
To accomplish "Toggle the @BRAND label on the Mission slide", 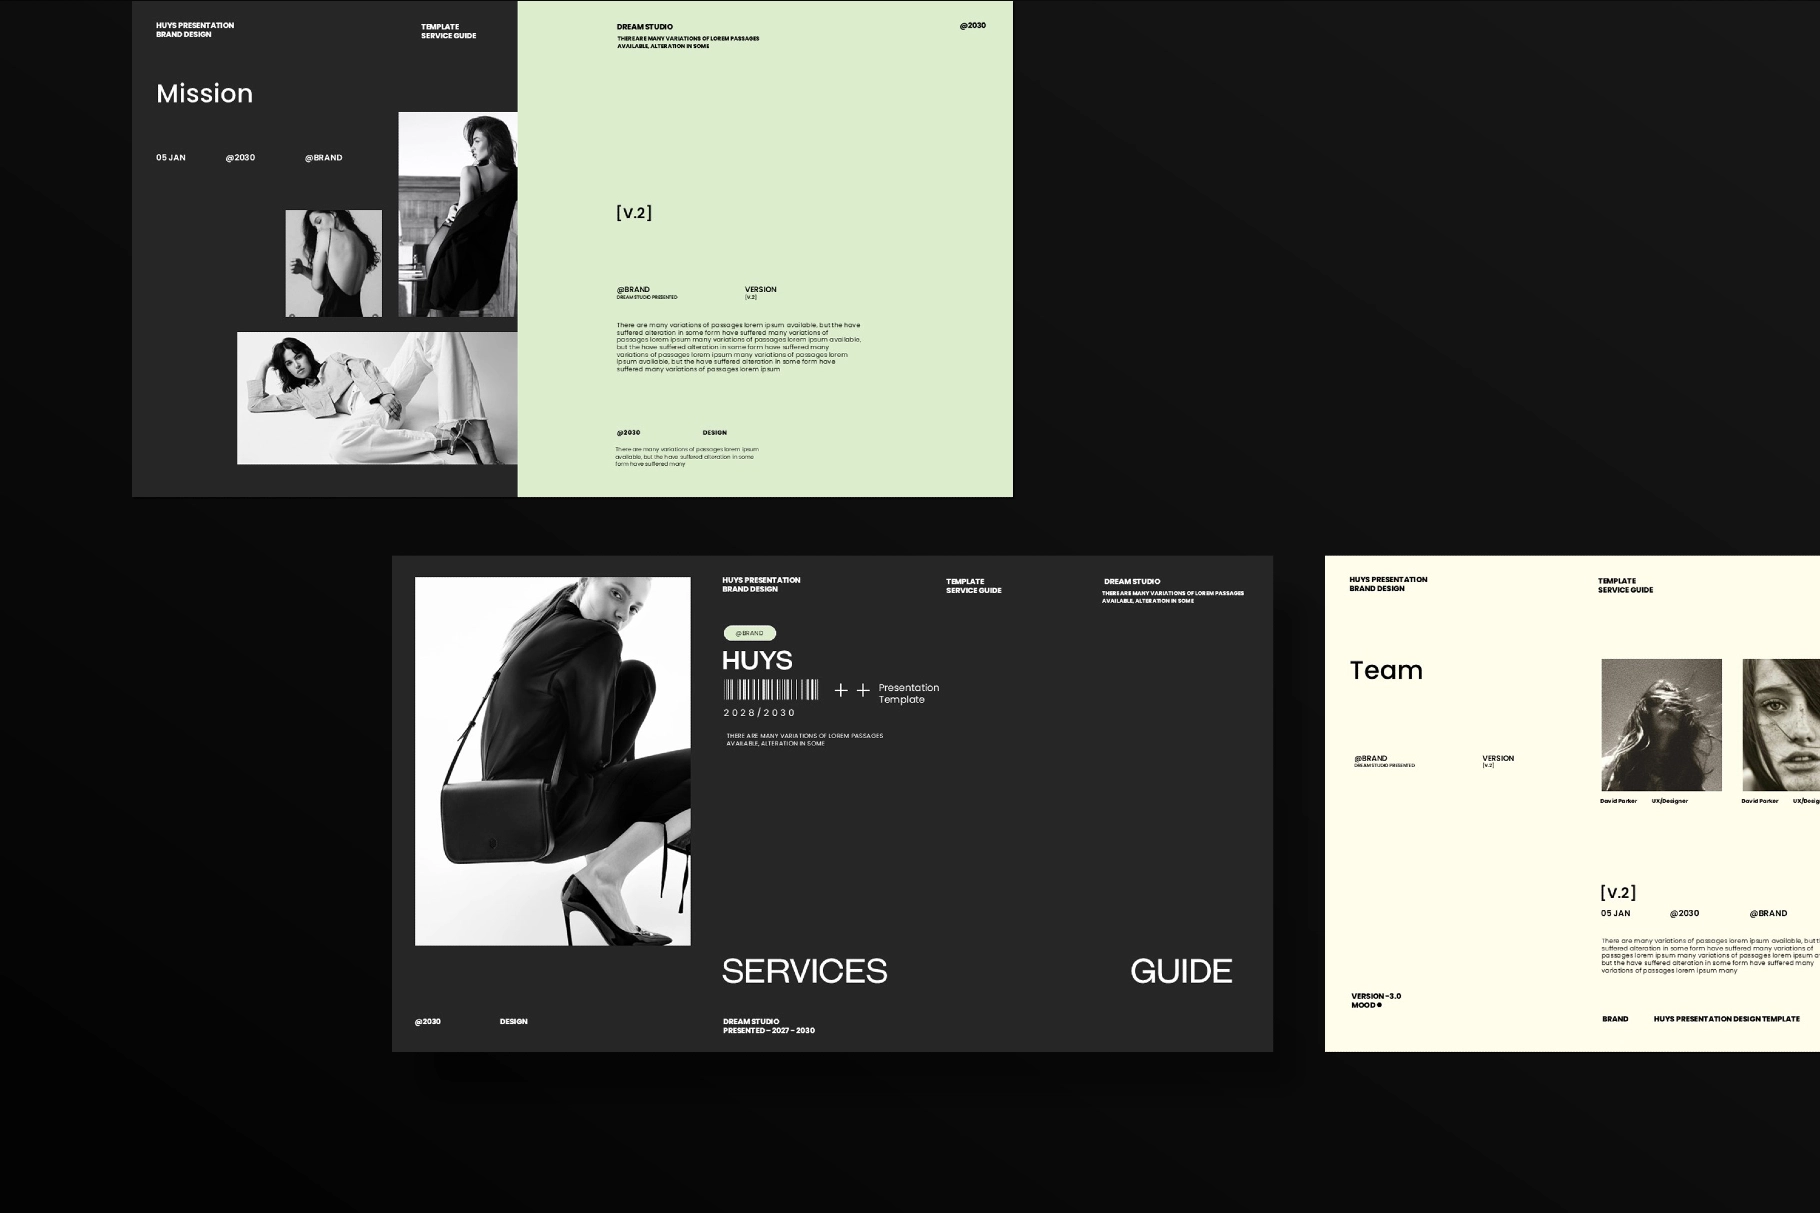I will point(322,157).
